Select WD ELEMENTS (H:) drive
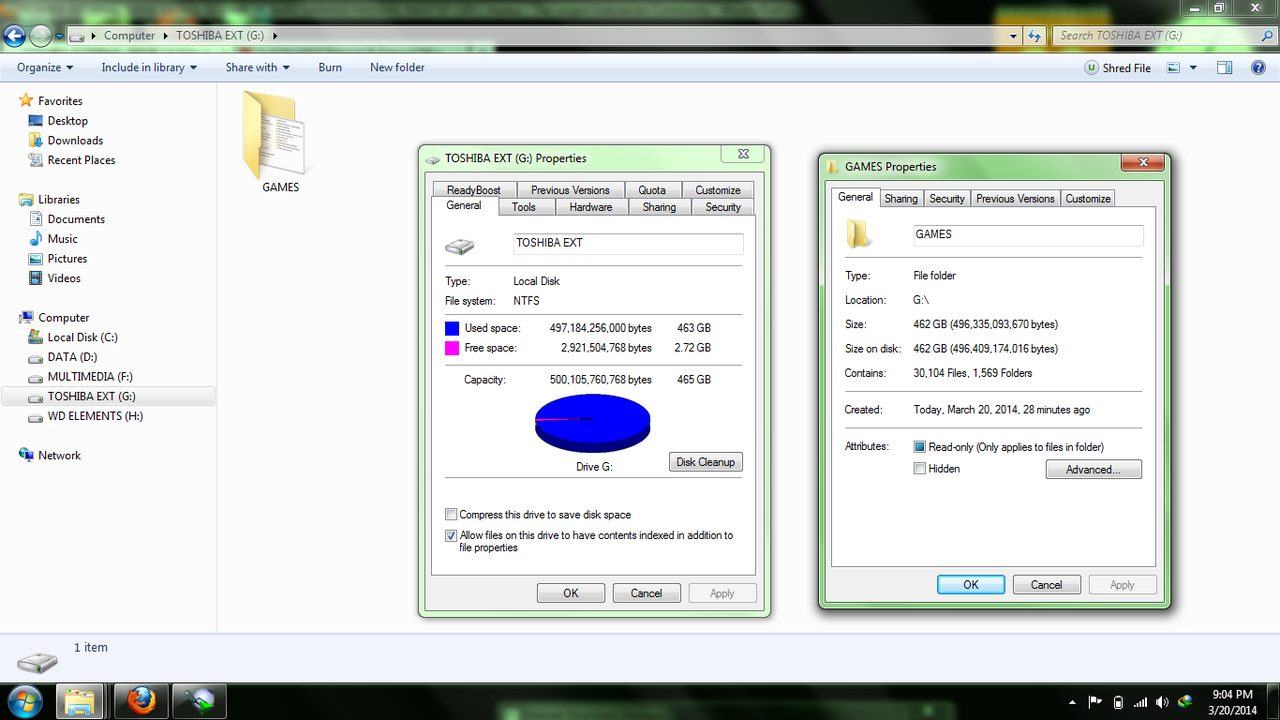 (x=95, y=416)
